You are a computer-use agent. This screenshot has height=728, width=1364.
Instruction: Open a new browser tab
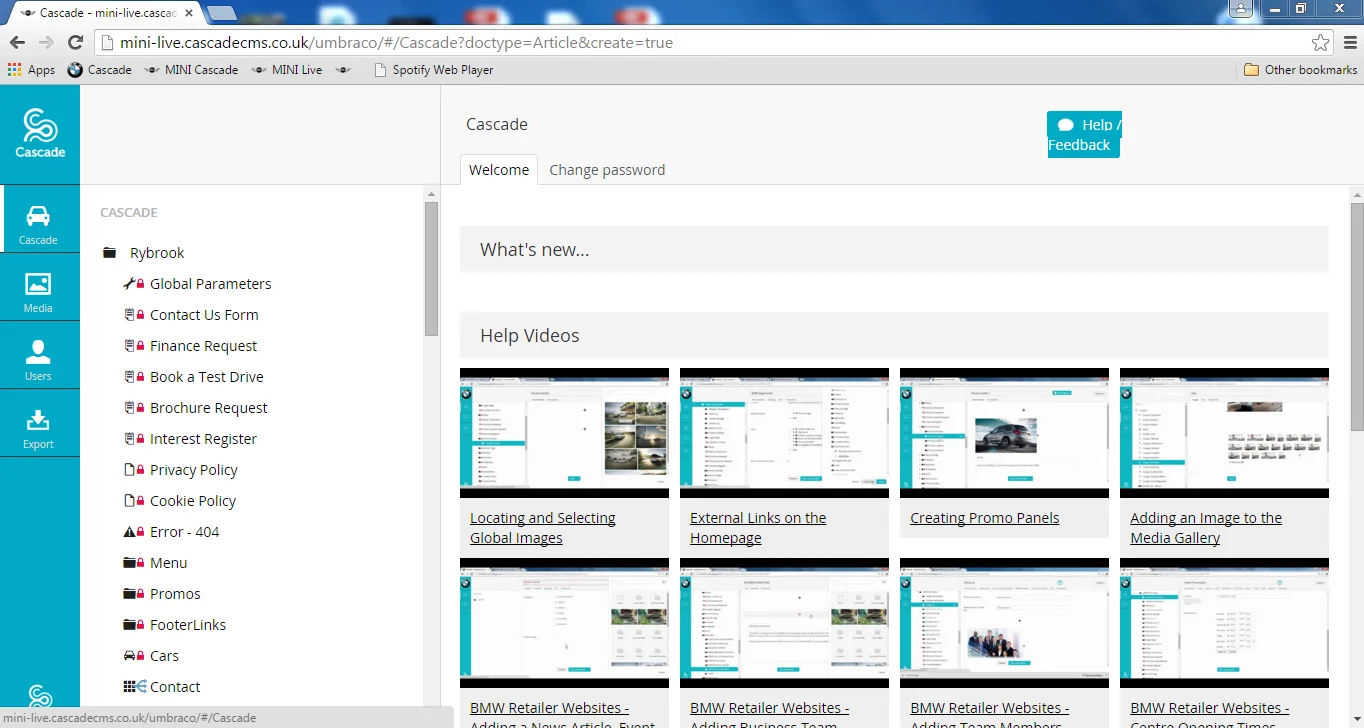click(x=221, y=13)
